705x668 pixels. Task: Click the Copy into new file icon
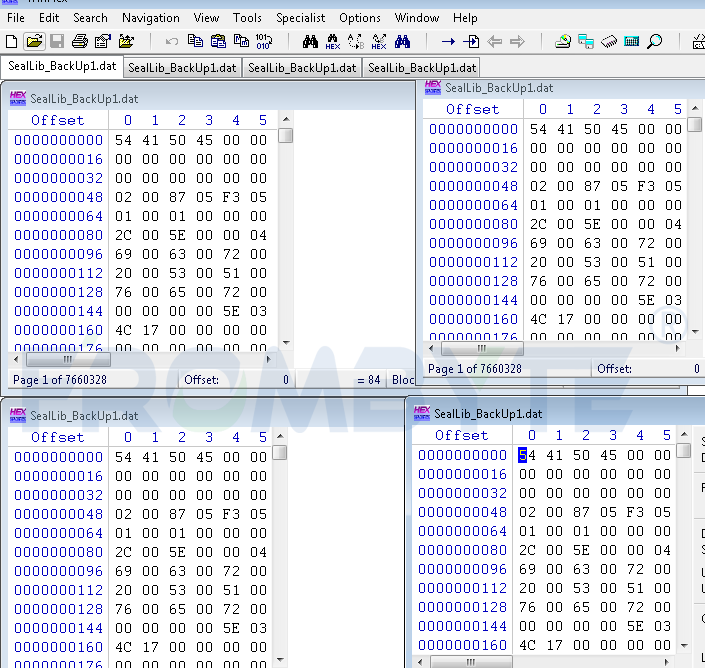click(x=241, y=41)
